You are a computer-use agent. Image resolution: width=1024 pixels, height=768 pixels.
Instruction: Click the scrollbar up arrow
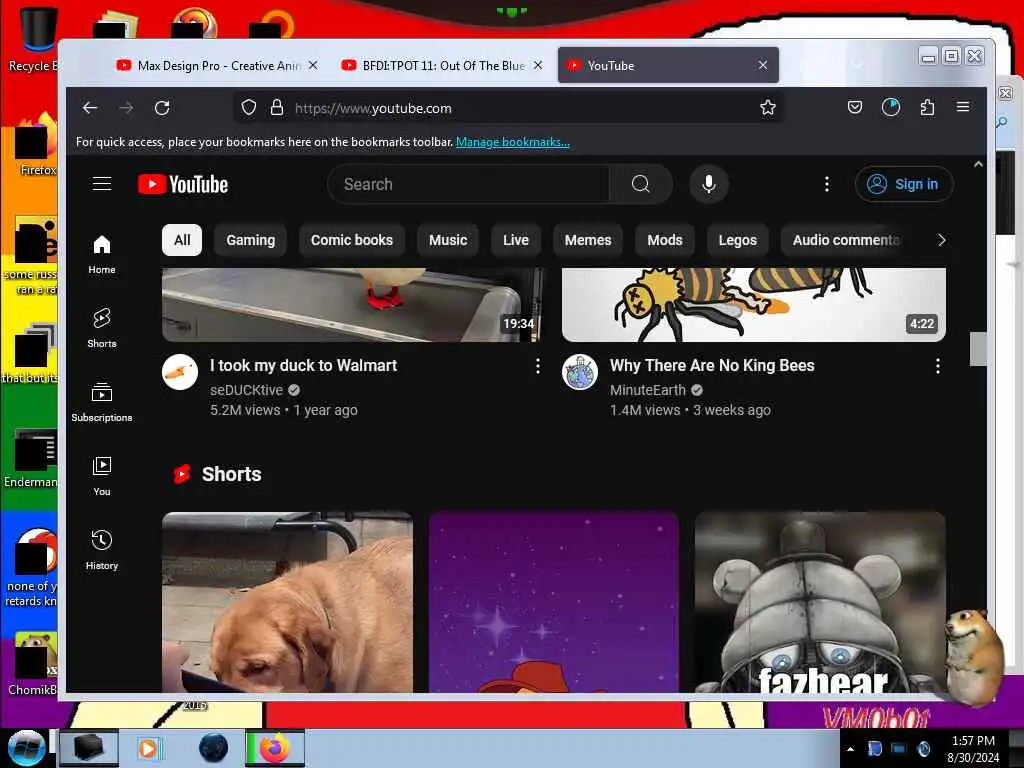978,165
